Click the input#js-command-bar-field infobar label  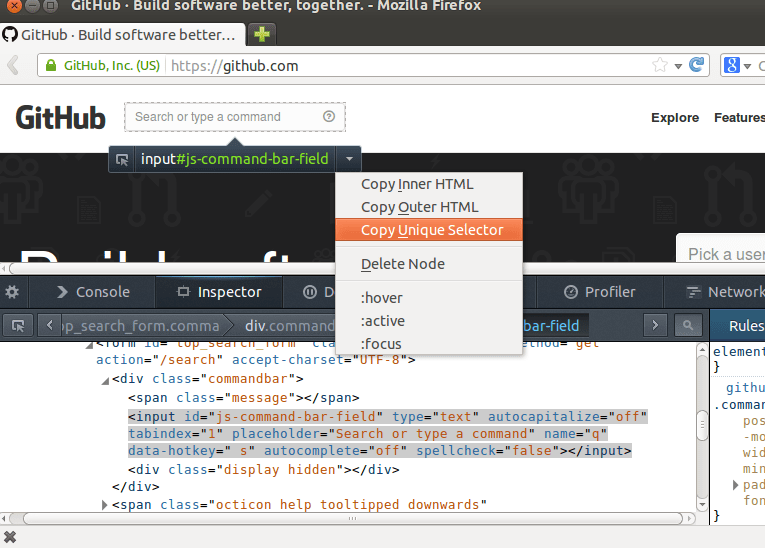pyautogui.click(x=235, y=159)
